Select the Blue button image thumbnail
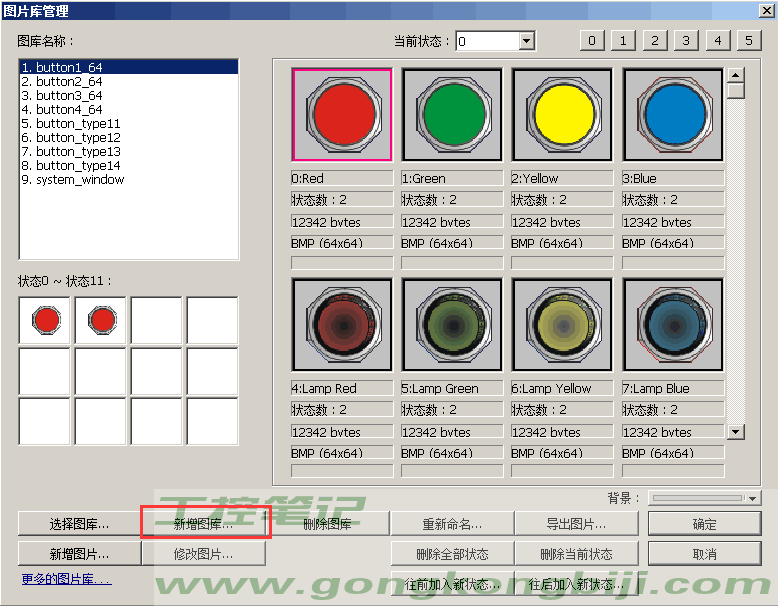This screenshot has height=606, width=778. (x=673, y=115)
